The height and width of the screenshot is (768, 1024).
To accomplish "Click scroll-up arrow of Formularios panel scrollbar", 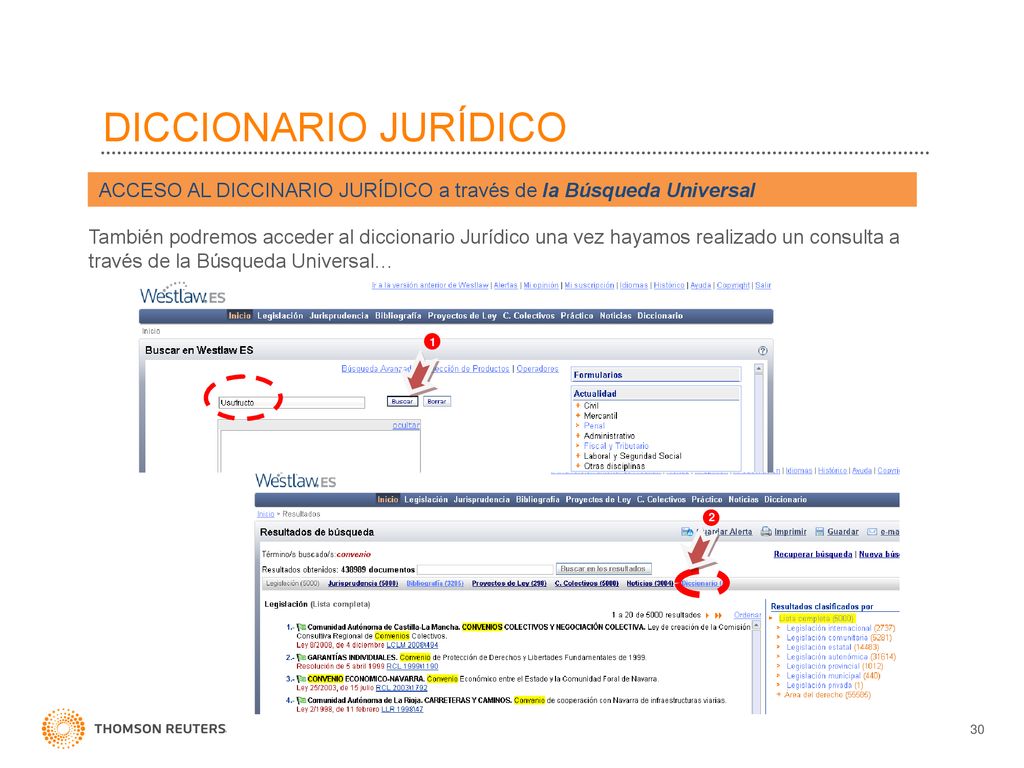I will click(x=759, y=369).
